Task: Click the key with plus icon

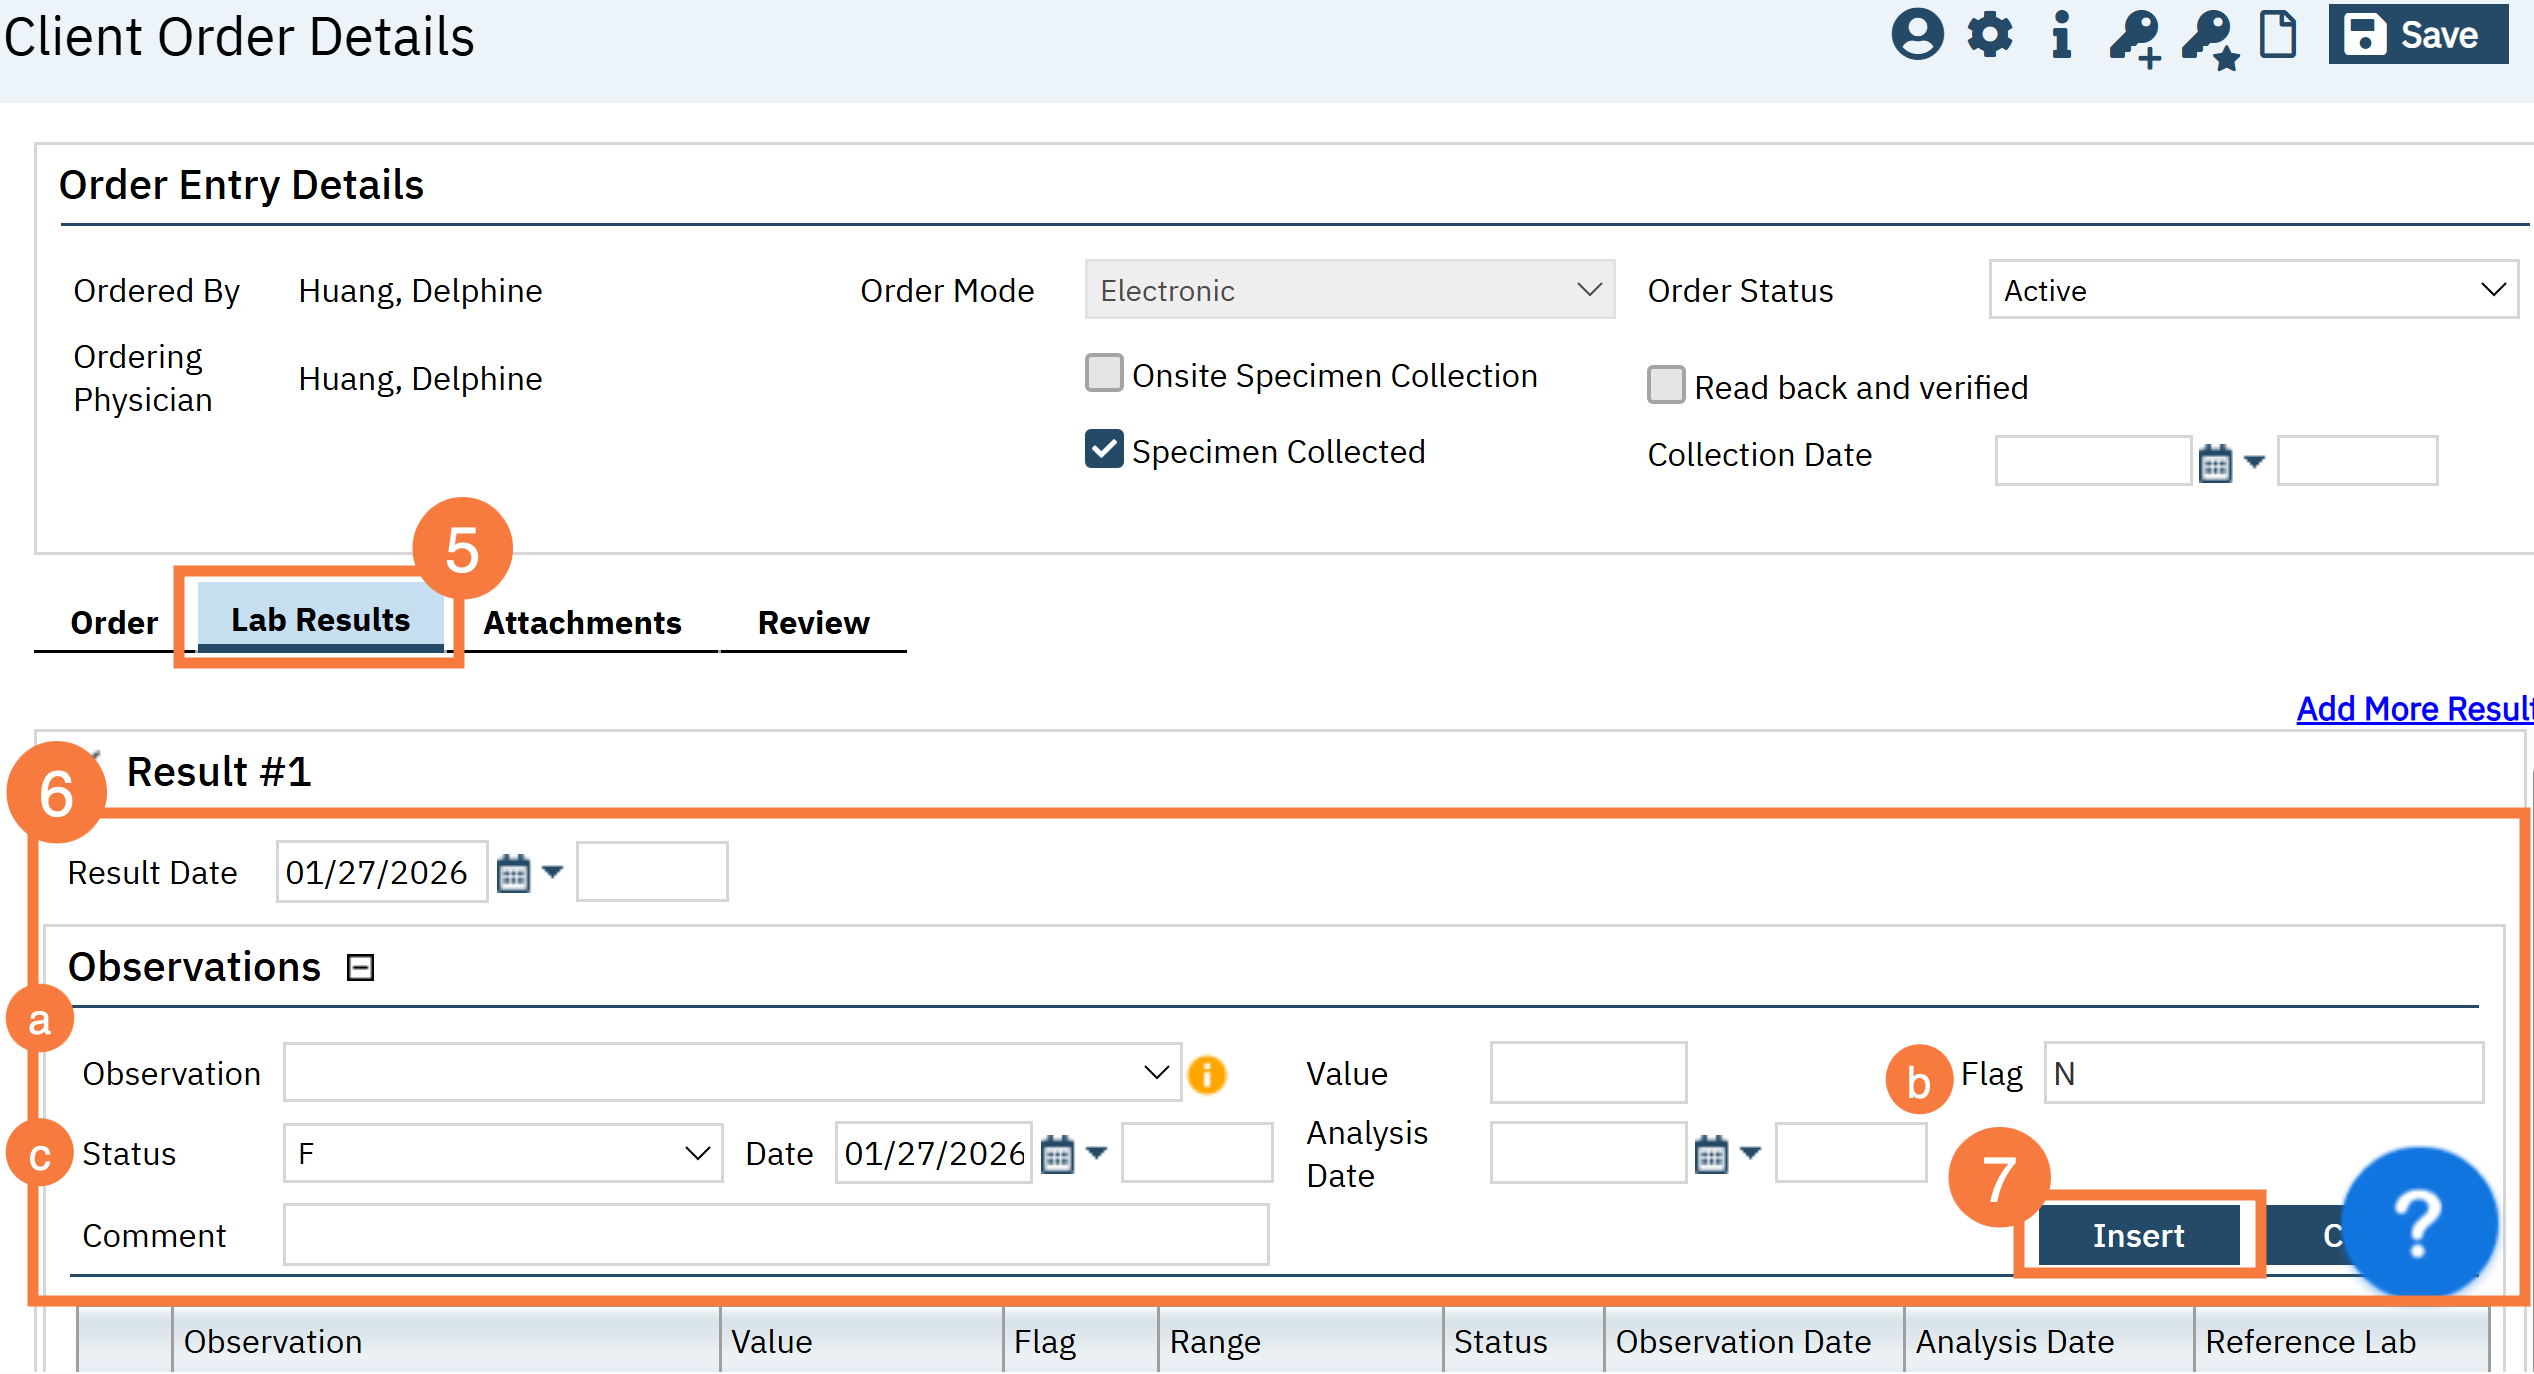Action: tap(2134, 38)
